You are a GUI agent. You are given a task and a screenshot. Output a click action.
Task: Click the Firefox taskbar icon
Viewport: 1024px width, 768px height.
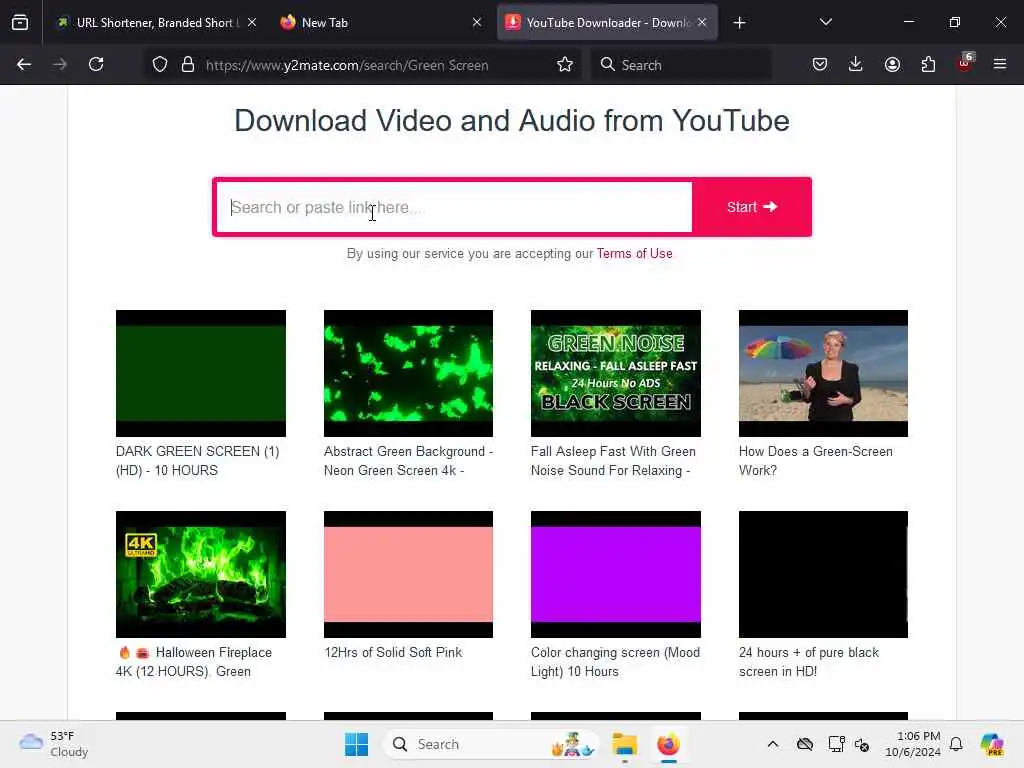pos(668,744)
